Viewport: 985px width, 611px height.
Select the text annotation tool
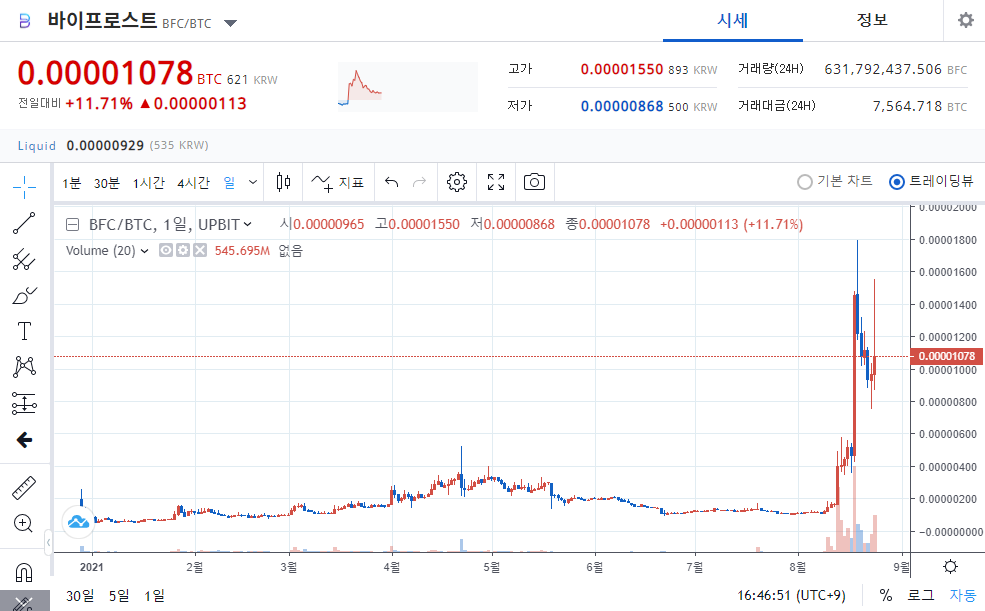[24, 331]
